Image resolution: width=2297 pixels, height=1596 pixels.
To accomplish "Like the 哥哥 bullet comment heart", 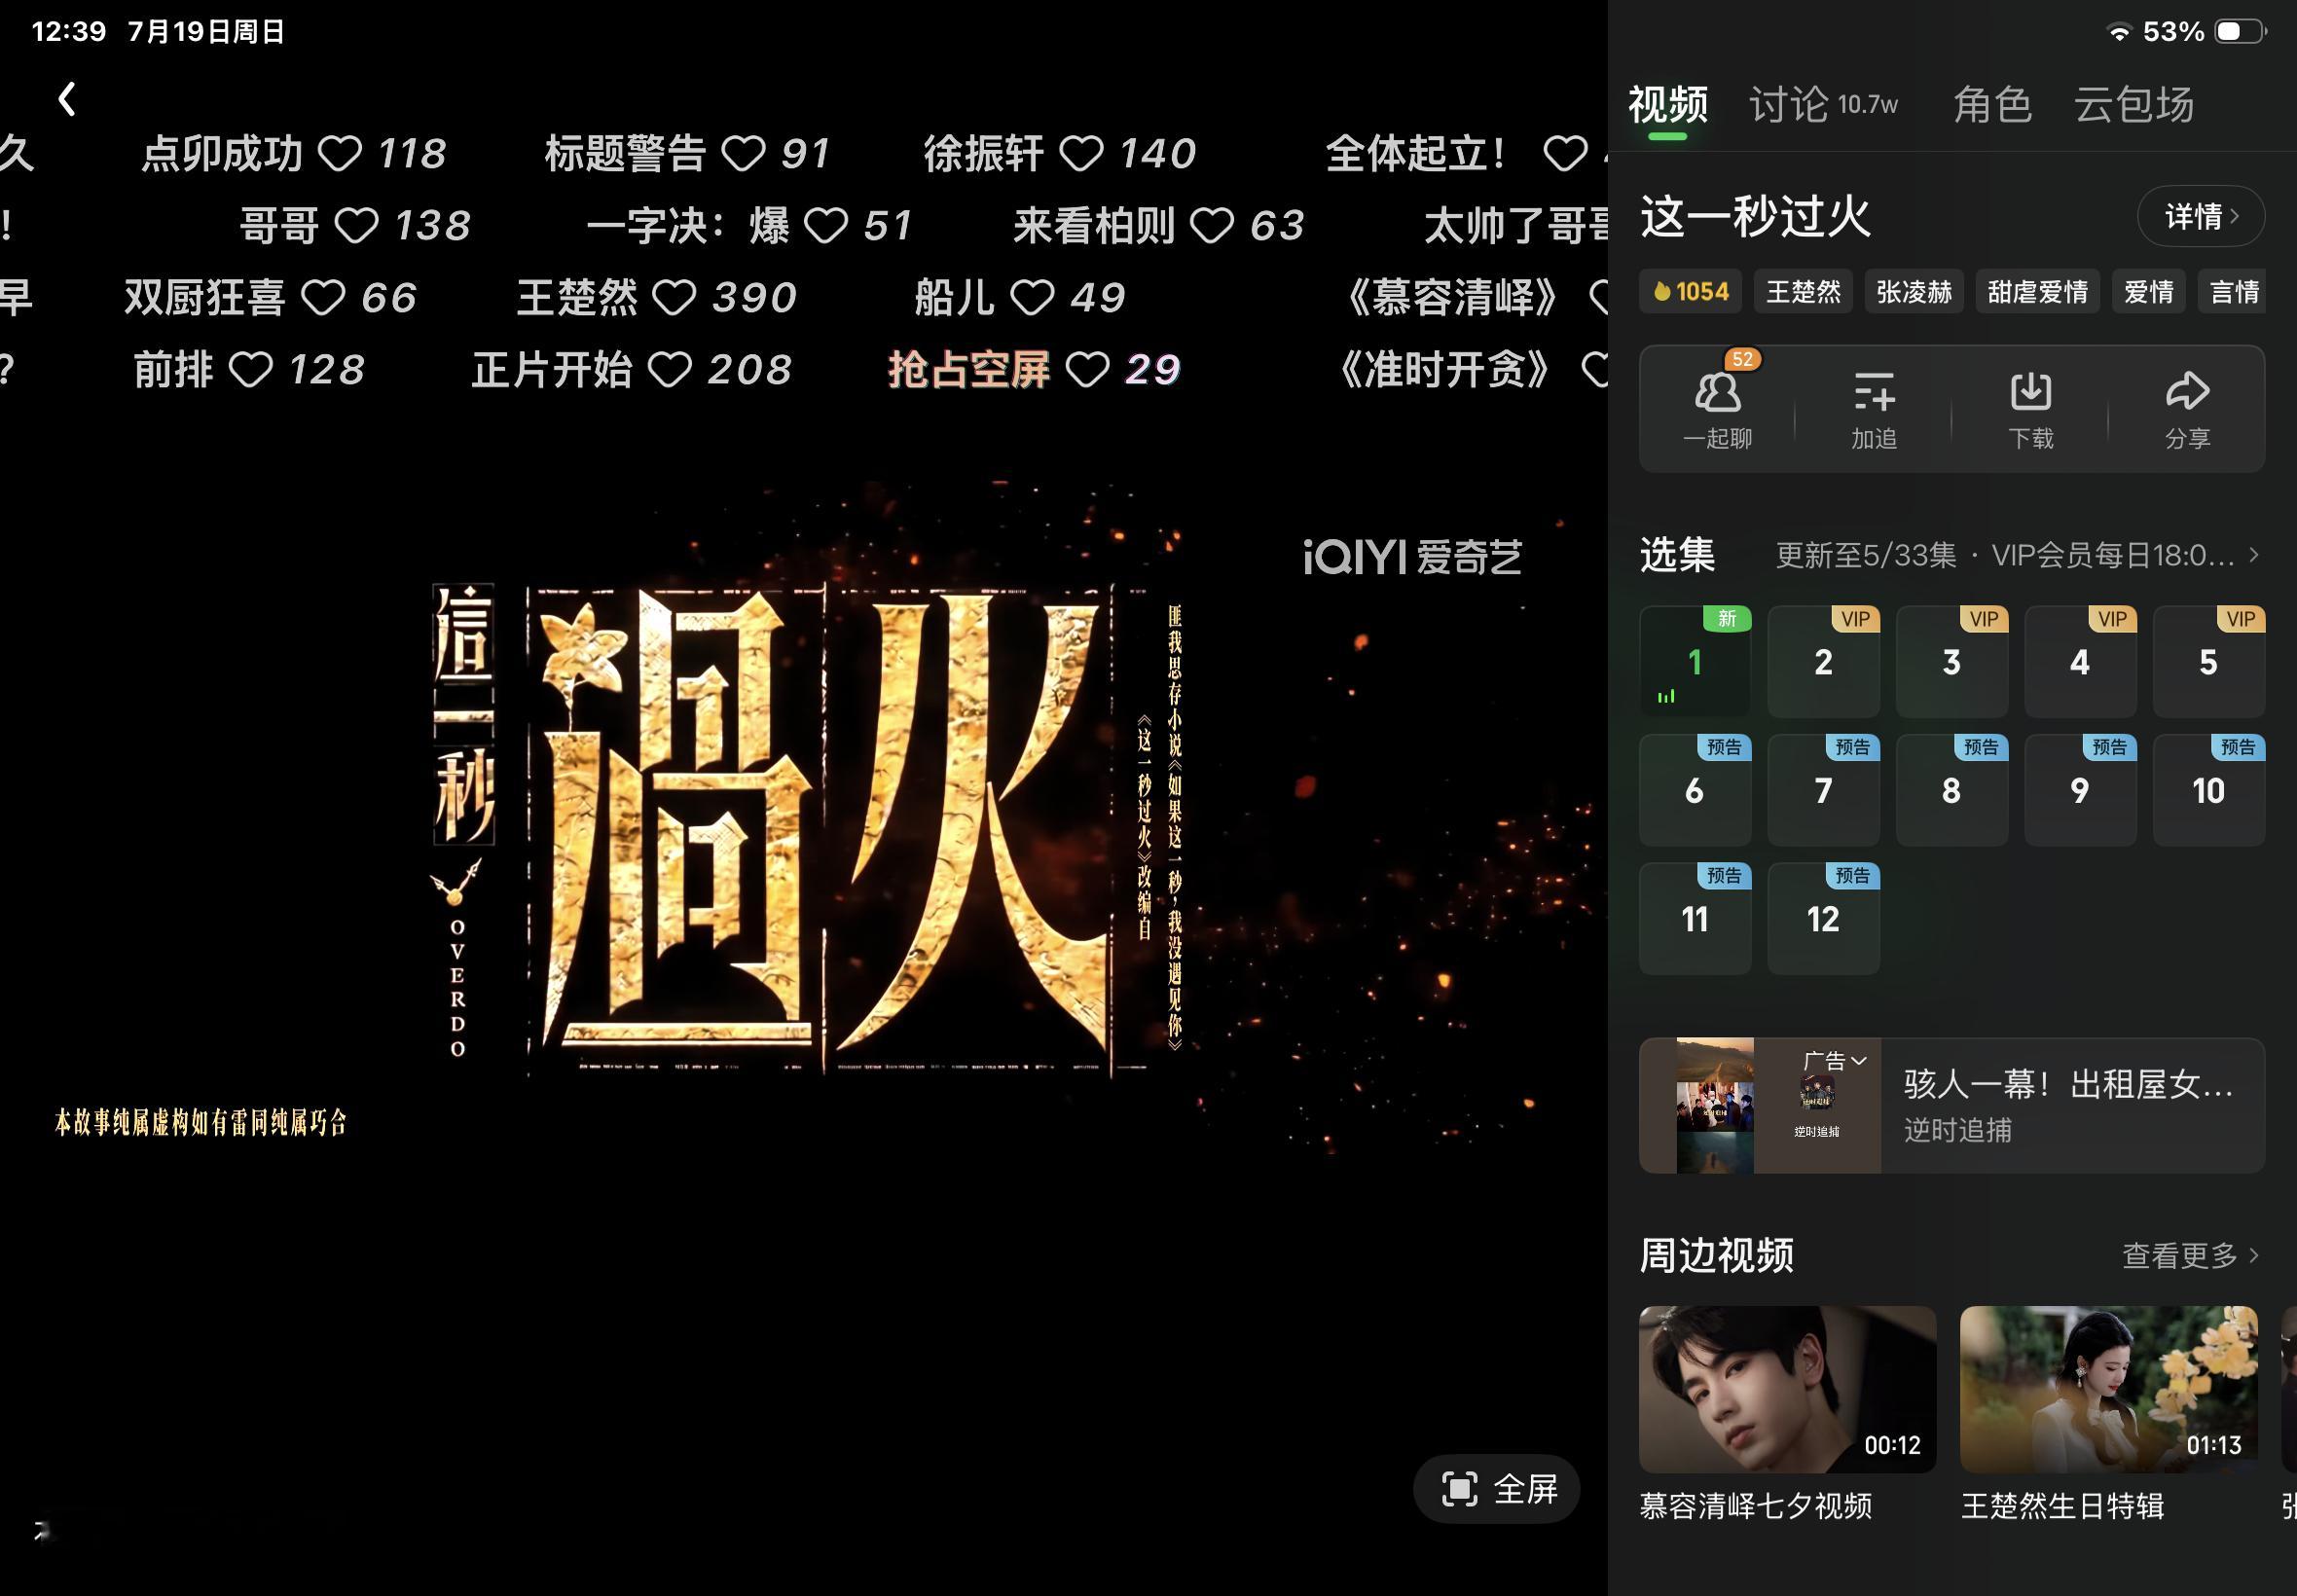I will 356,226.
